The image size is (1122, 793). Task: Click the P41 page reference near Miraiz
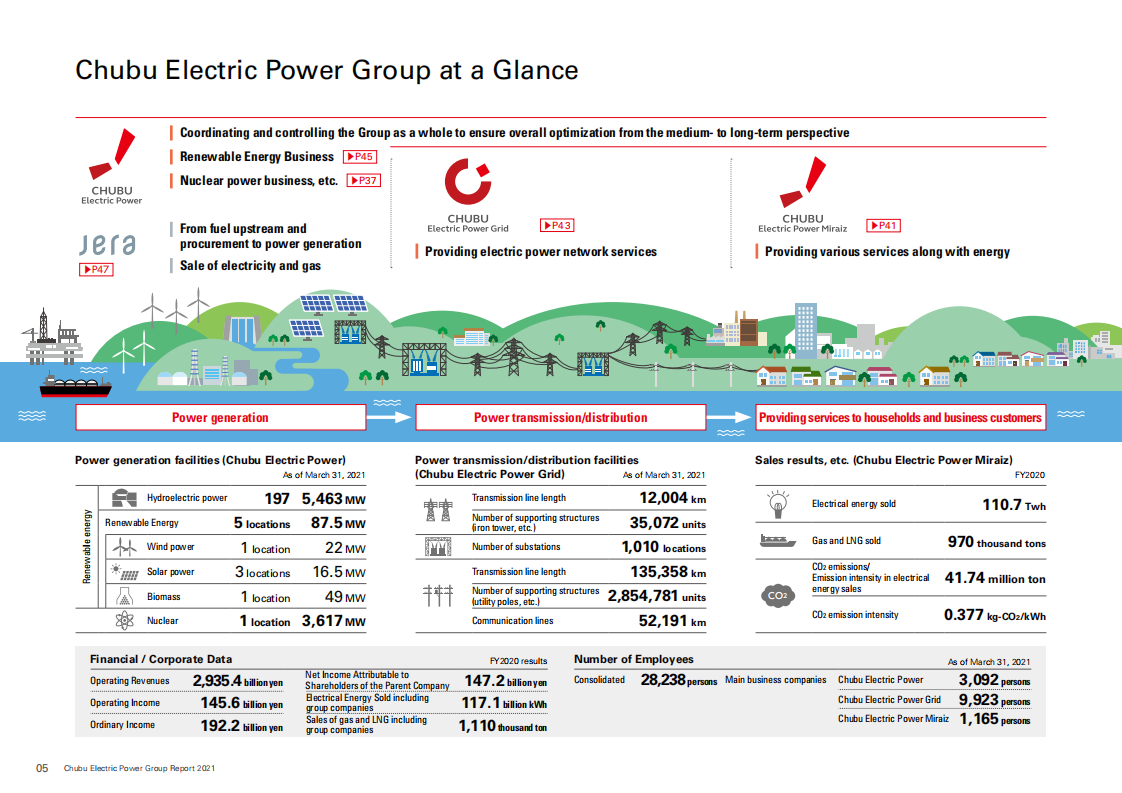[x=883, y=225]
